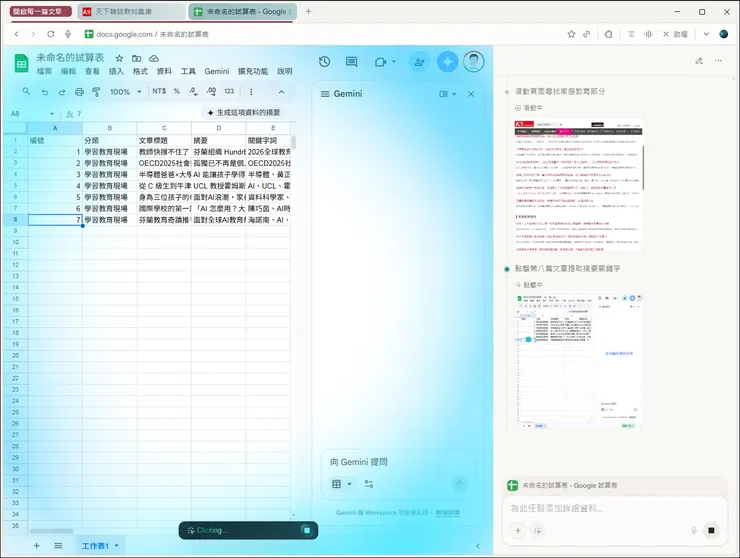The height and width of the screenshot is (558, 740).
Task: Open the 檔案 menu
Action: coord(44,71)
